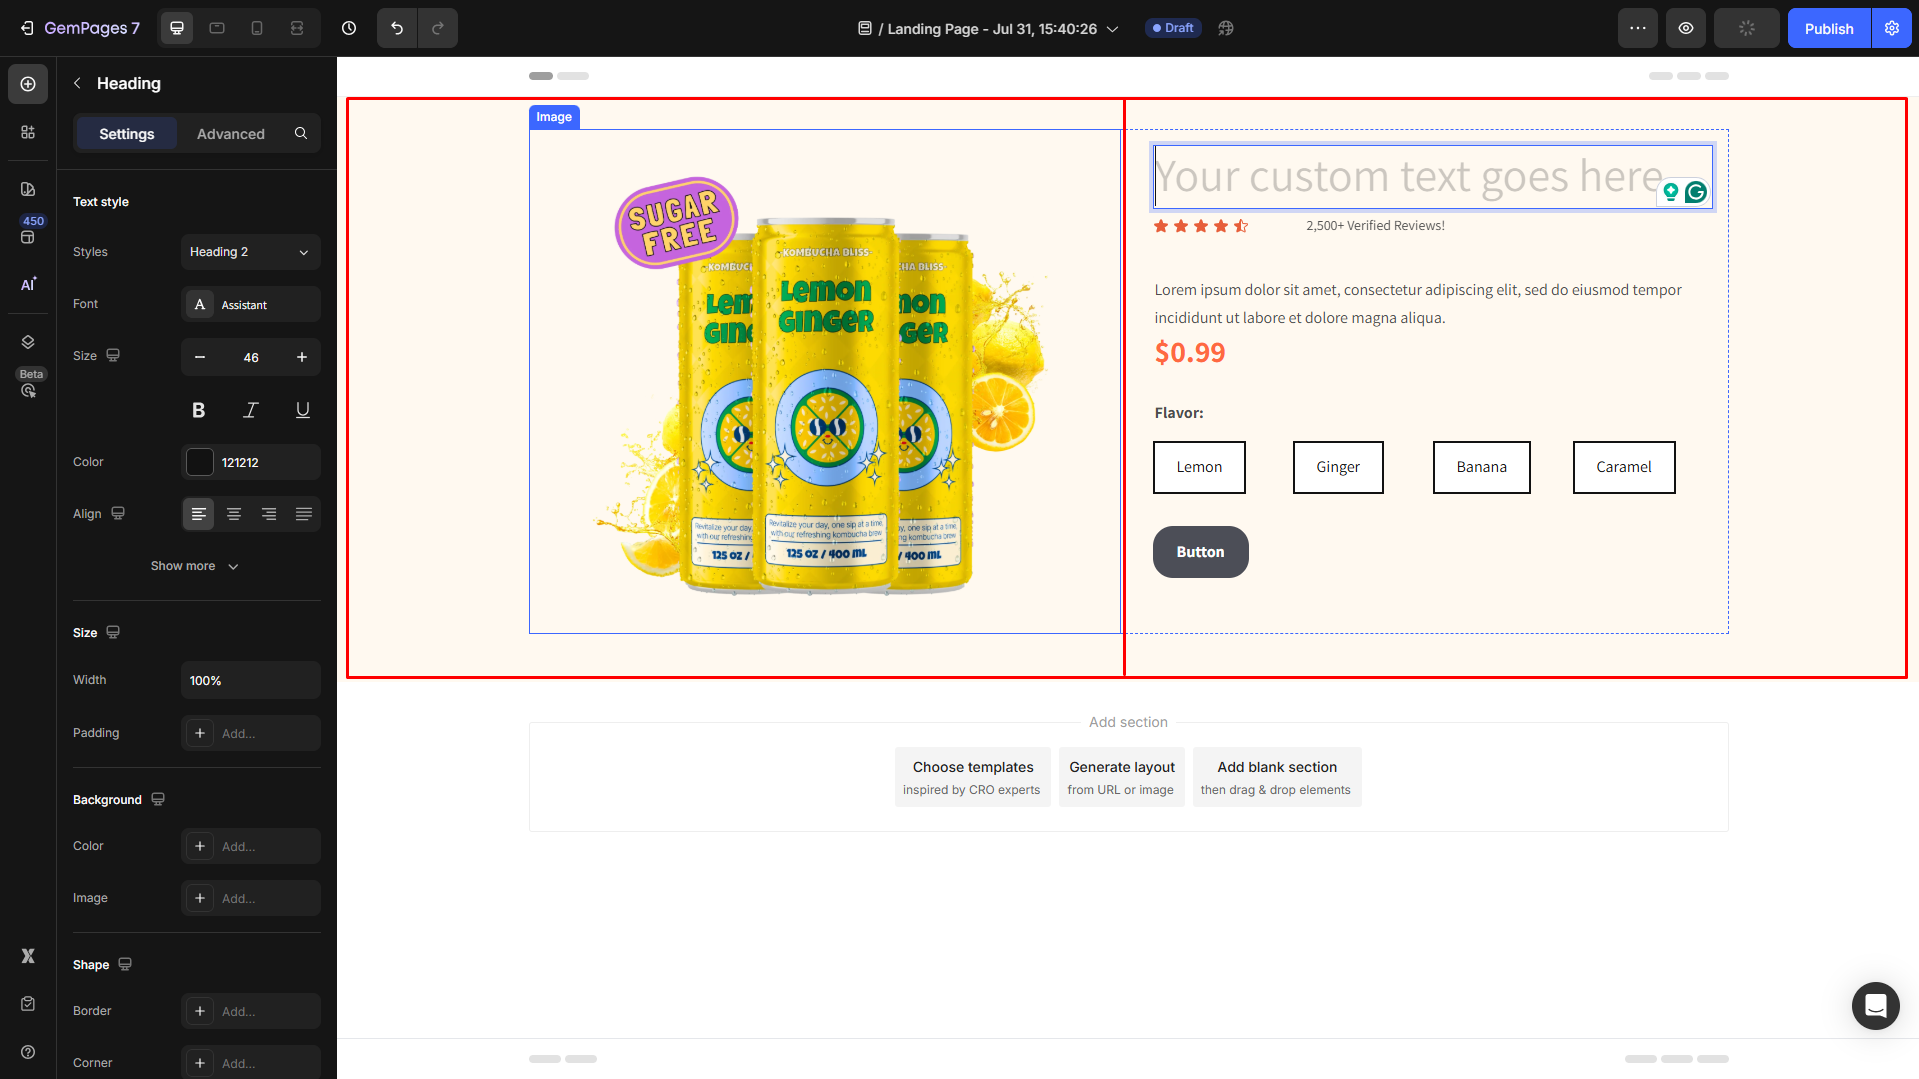This screenshot has width=1919, height=1079.
Task: Open the Heading 2 styles dropdown
Action: 250,252
